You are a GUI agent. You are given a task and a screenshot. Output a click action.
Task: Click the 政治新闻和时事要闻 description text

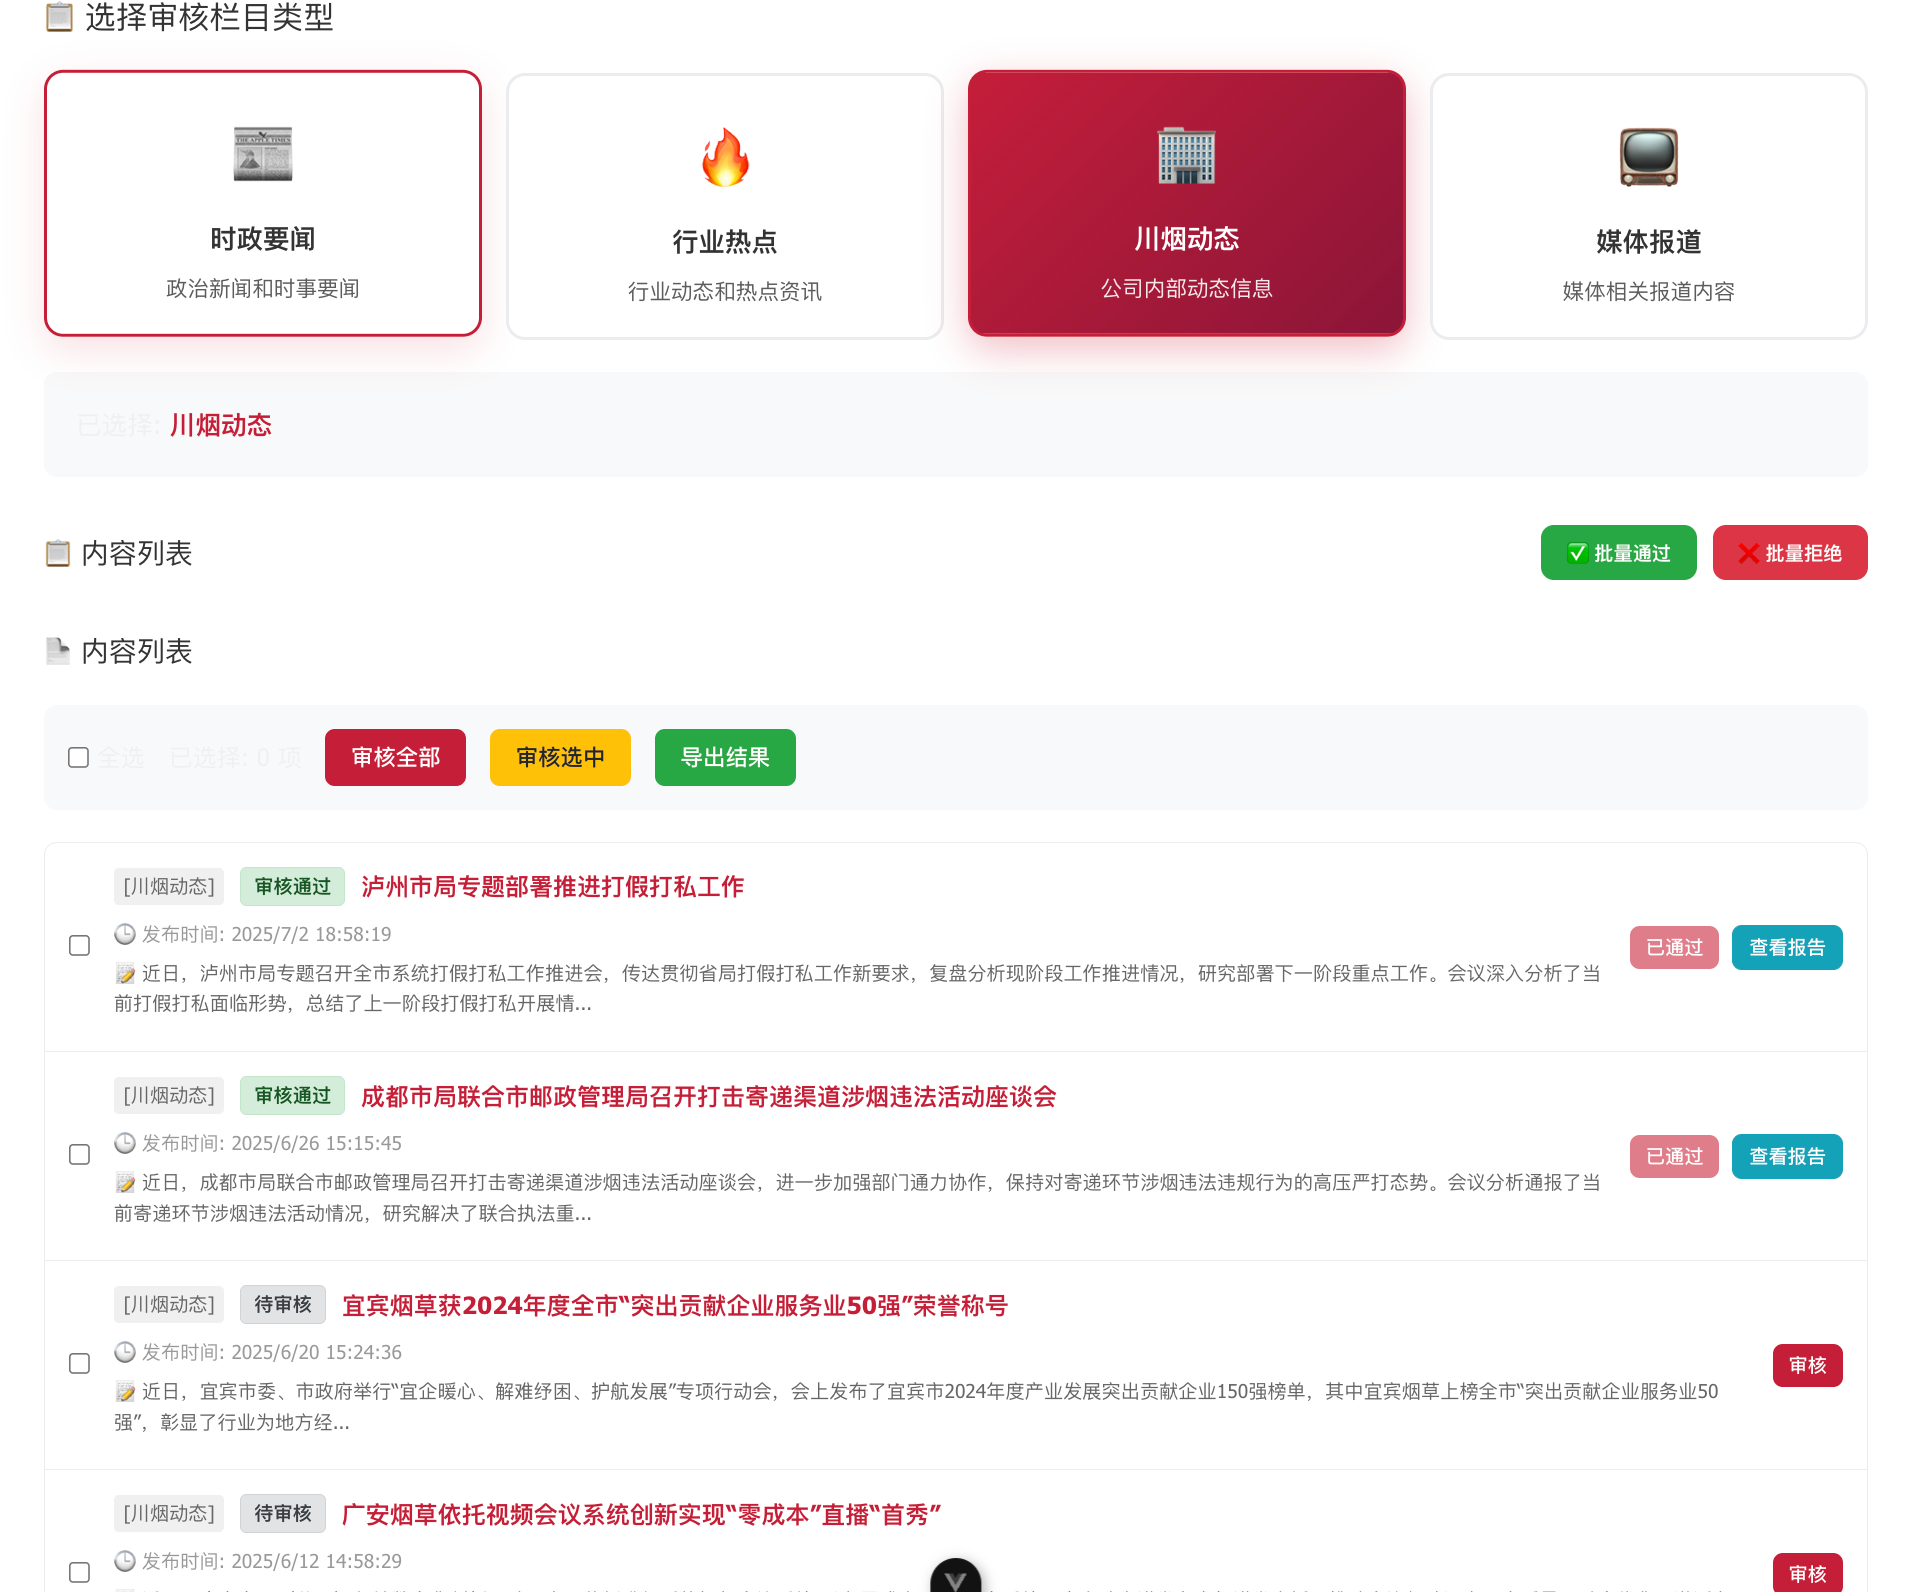[263, 289]
